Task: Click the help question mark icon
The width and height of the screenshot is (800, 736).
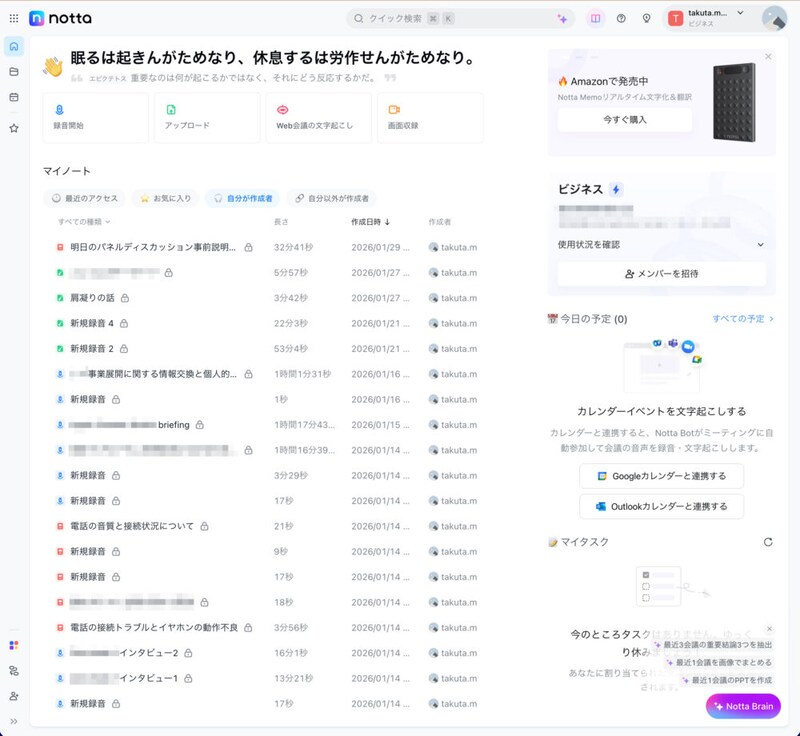Action: 621,18
